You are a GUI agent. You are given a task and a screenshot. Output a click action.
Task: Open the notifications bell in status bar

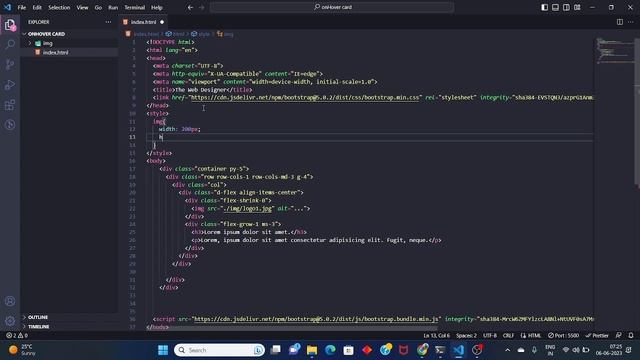point(631,336)
